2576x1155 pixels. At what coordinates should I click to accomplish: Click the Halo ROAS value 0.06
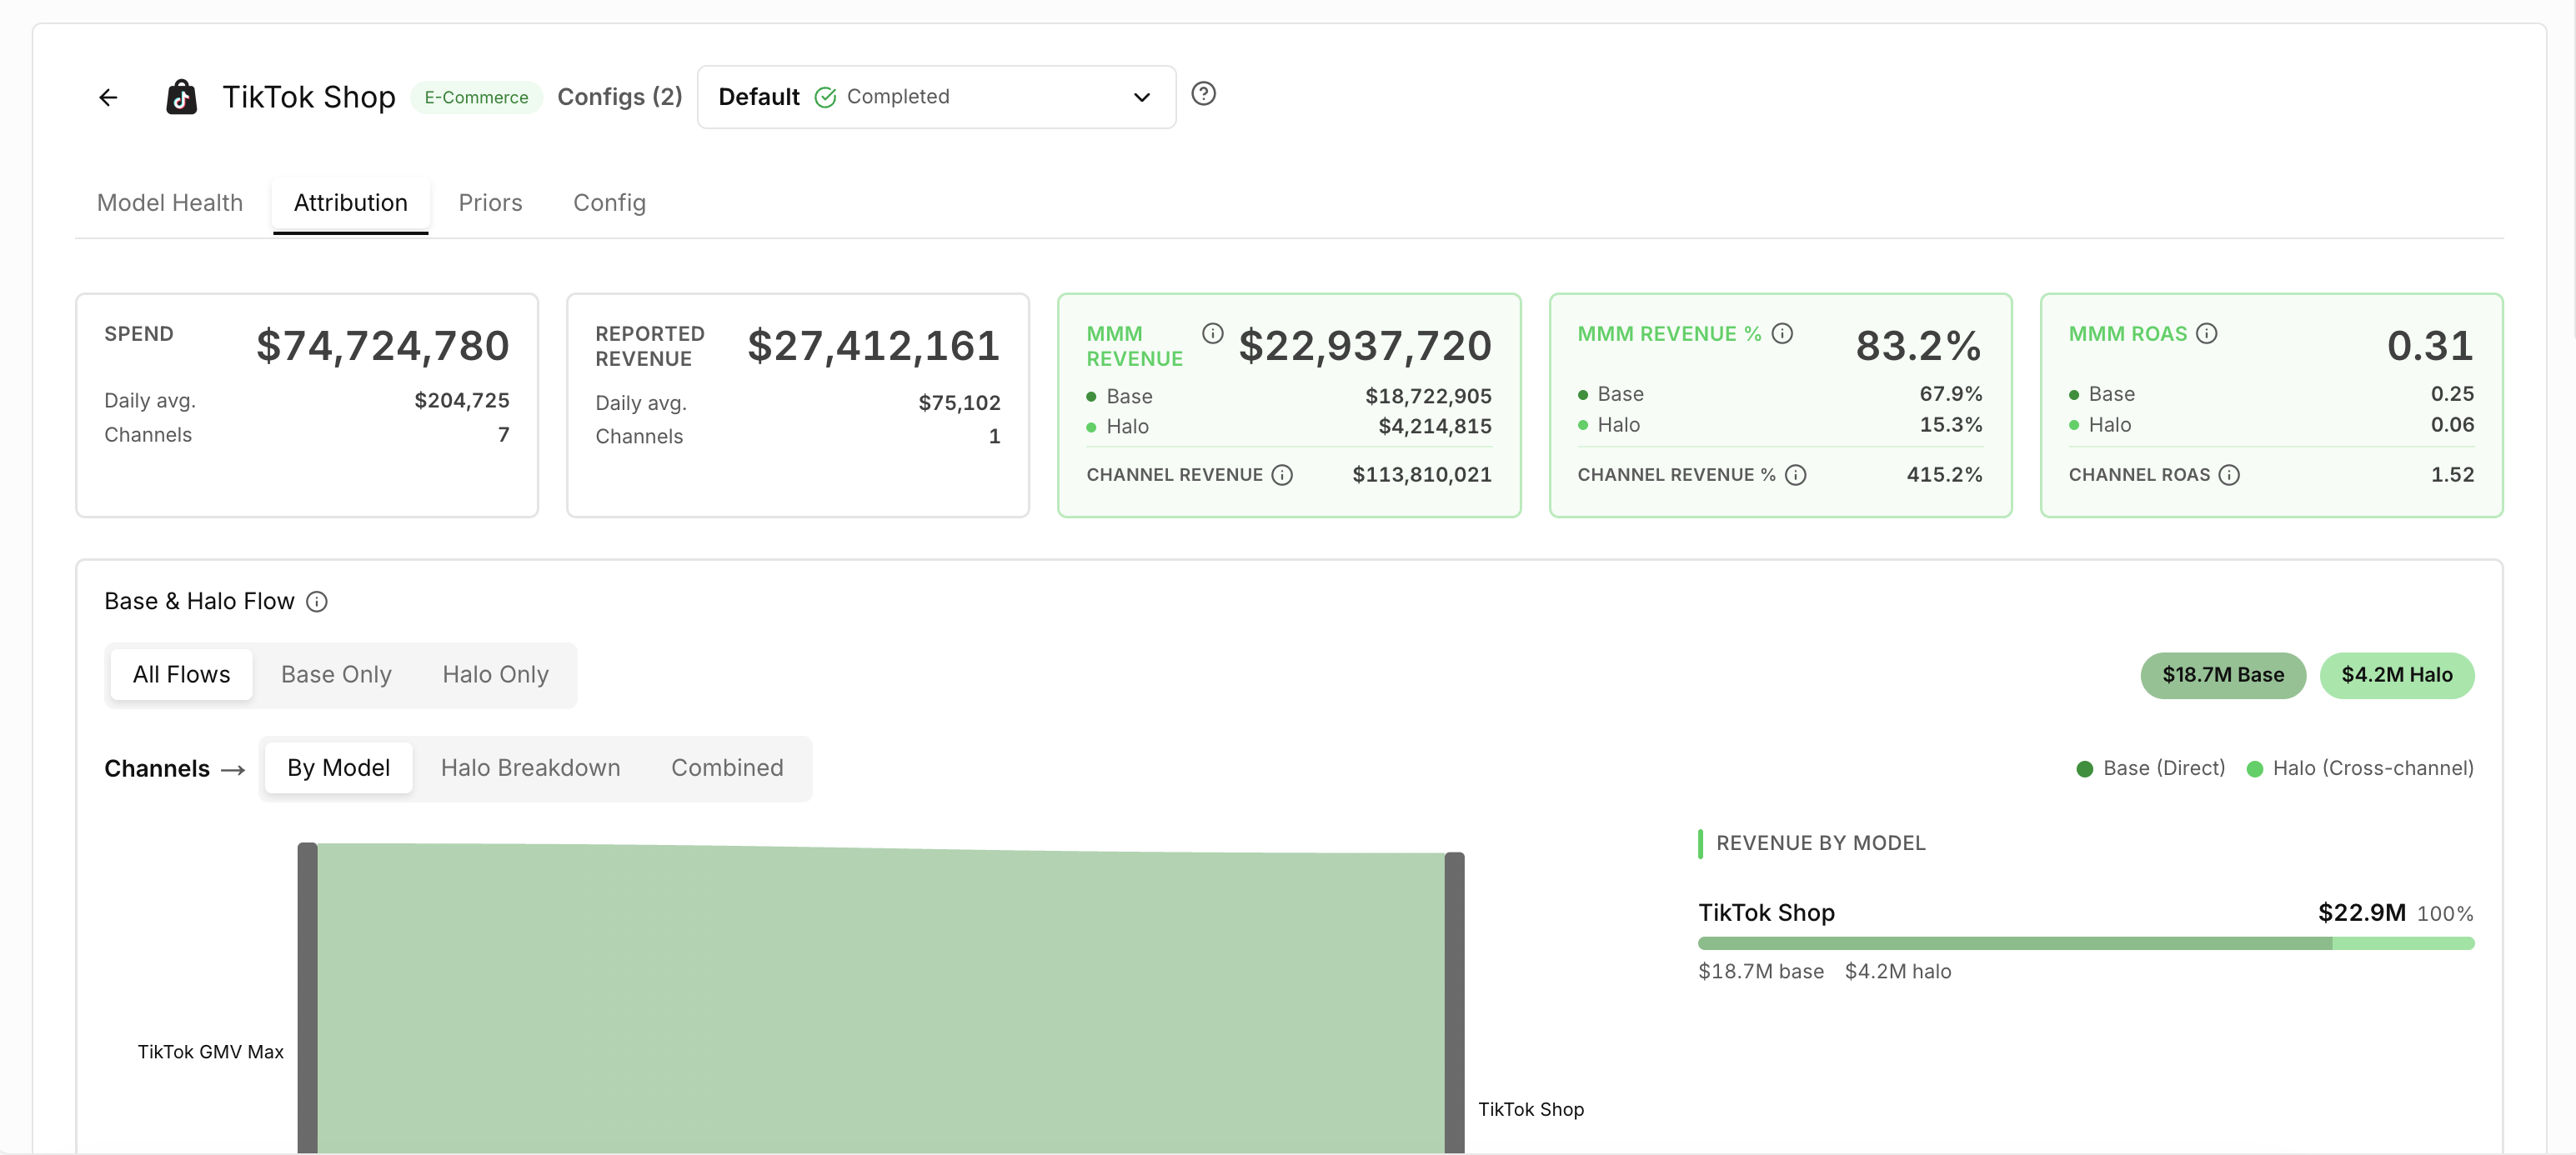[2453, 425]
